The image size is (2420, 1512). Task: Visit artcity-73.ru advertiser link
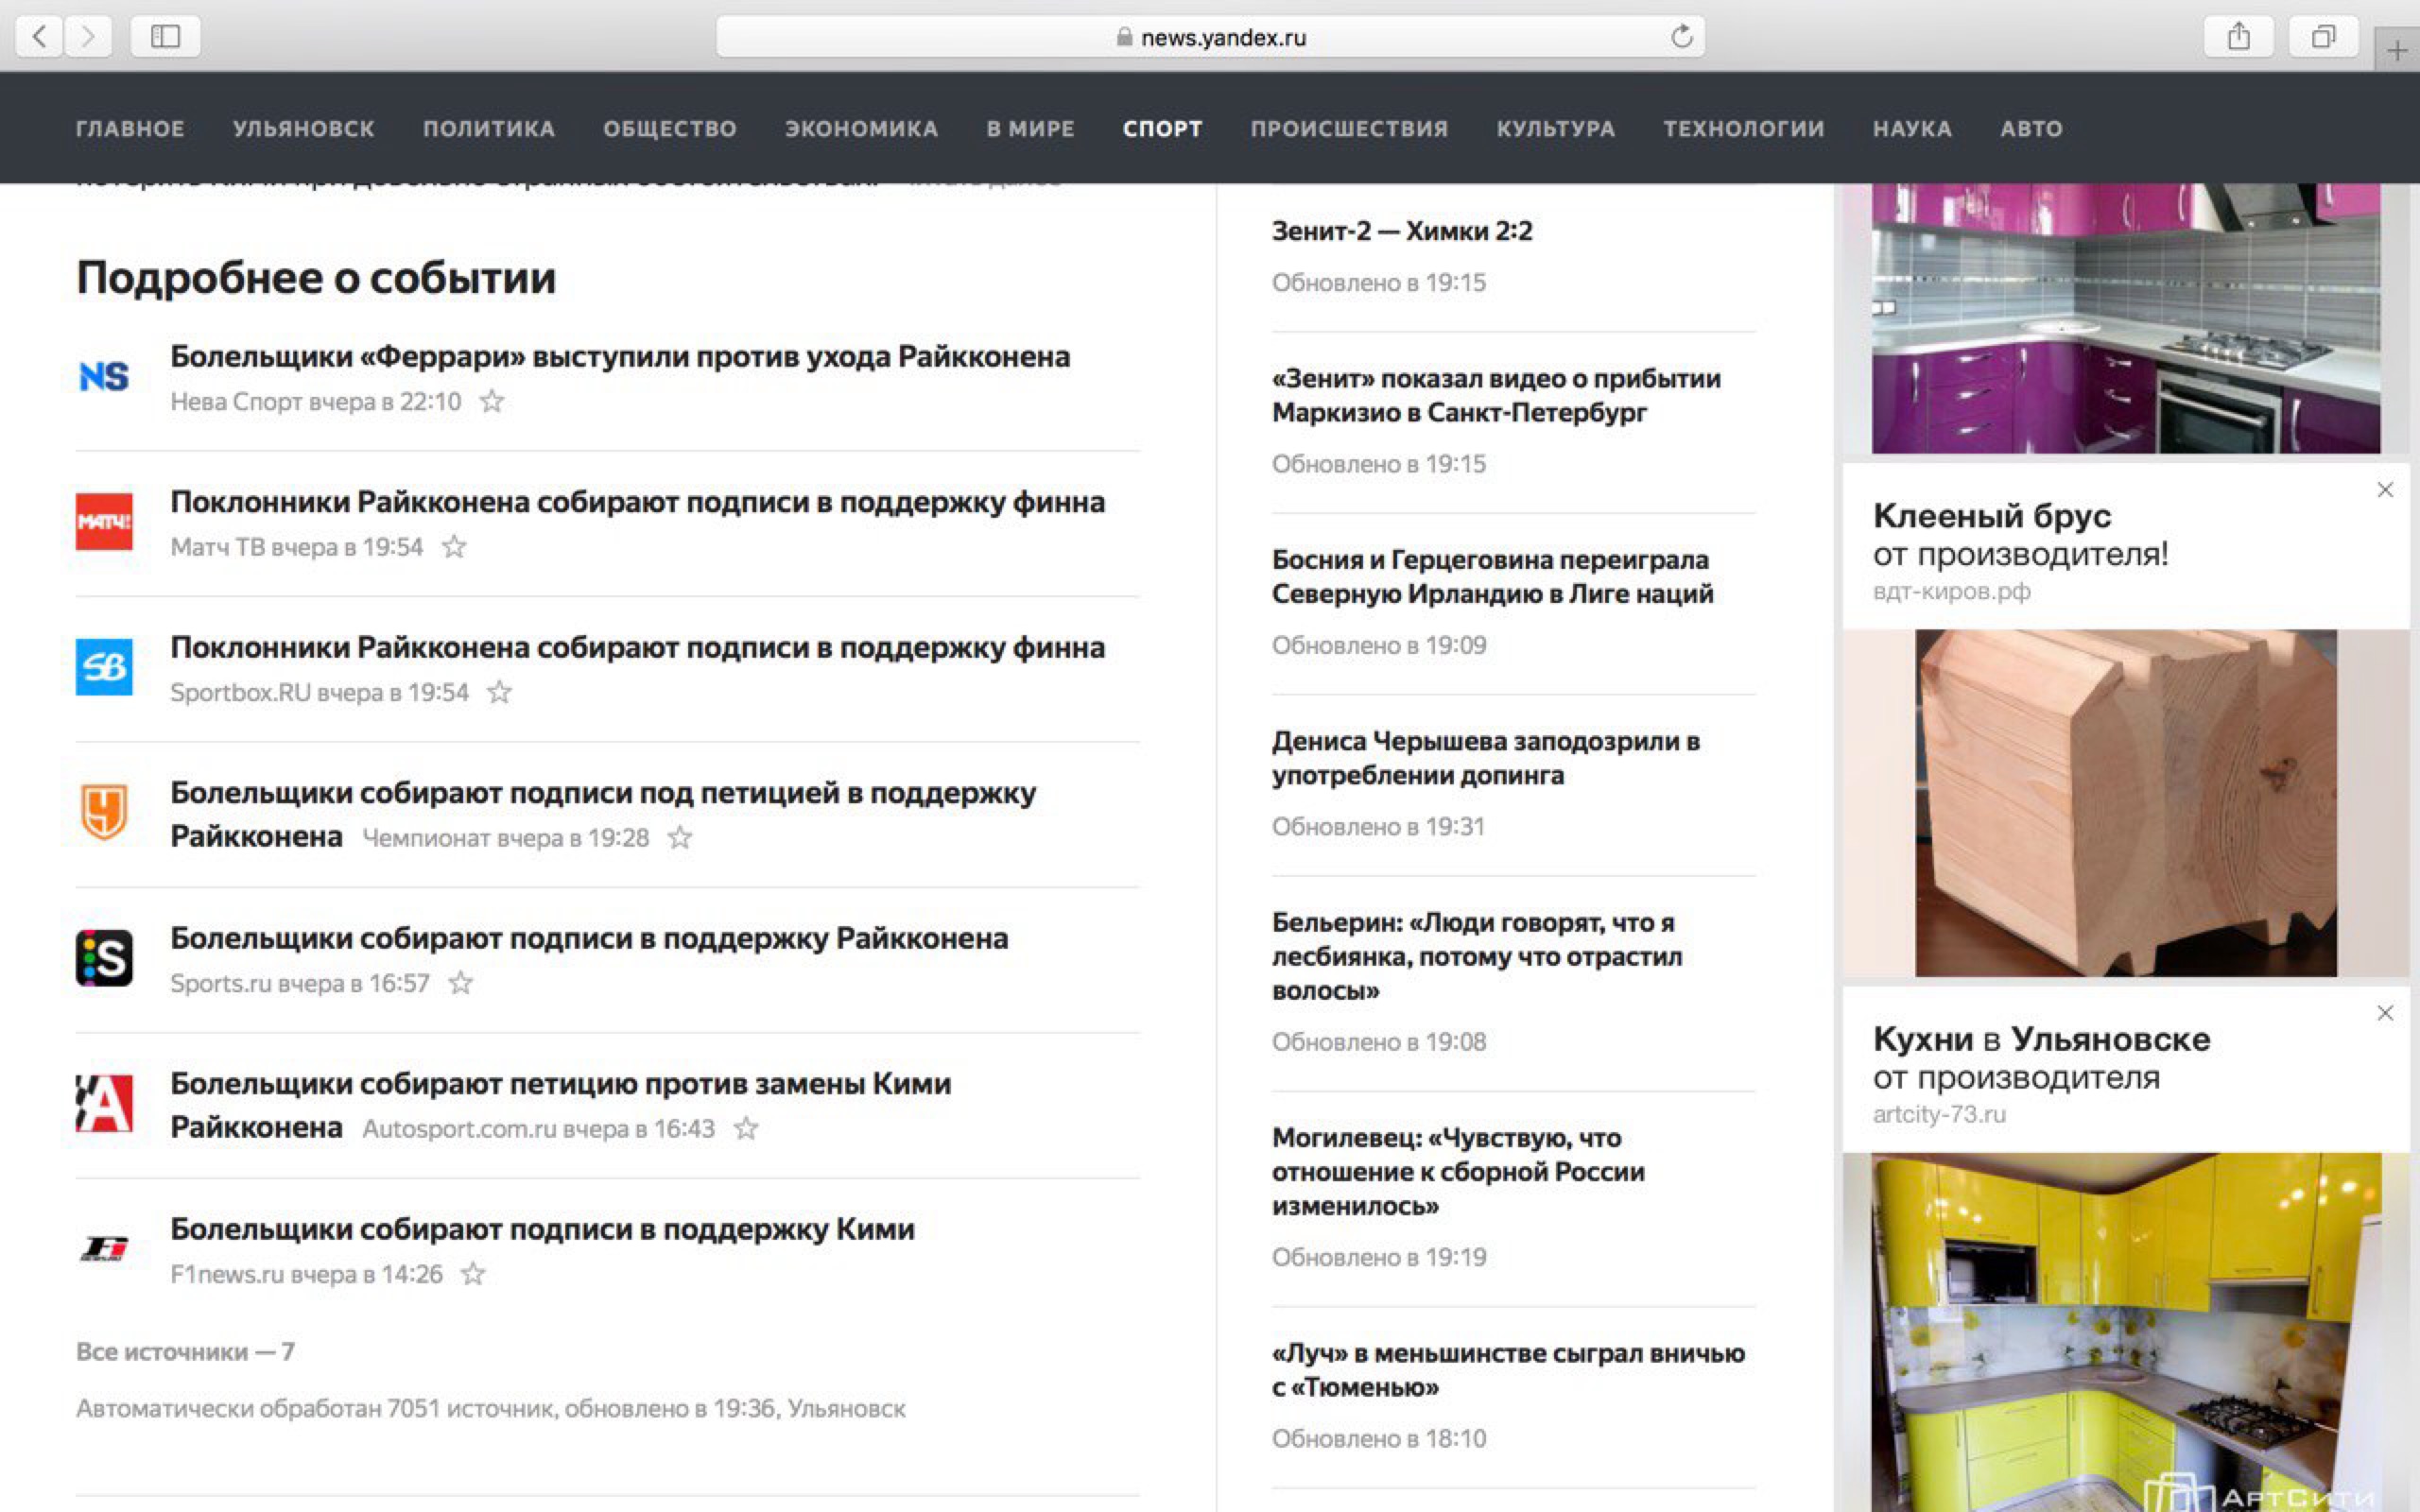click(x=1939, y=1114)
